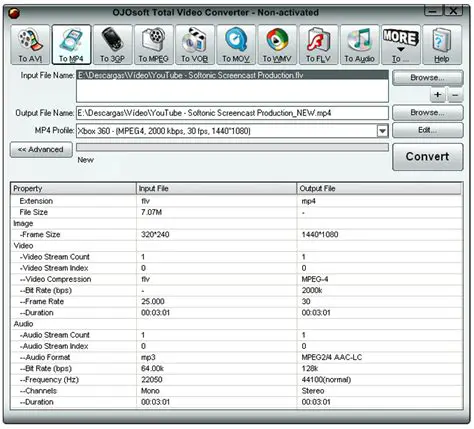Edit the MP4 profile settings
The width and height of the screenshot is (474, 429).
pos(428,130)
